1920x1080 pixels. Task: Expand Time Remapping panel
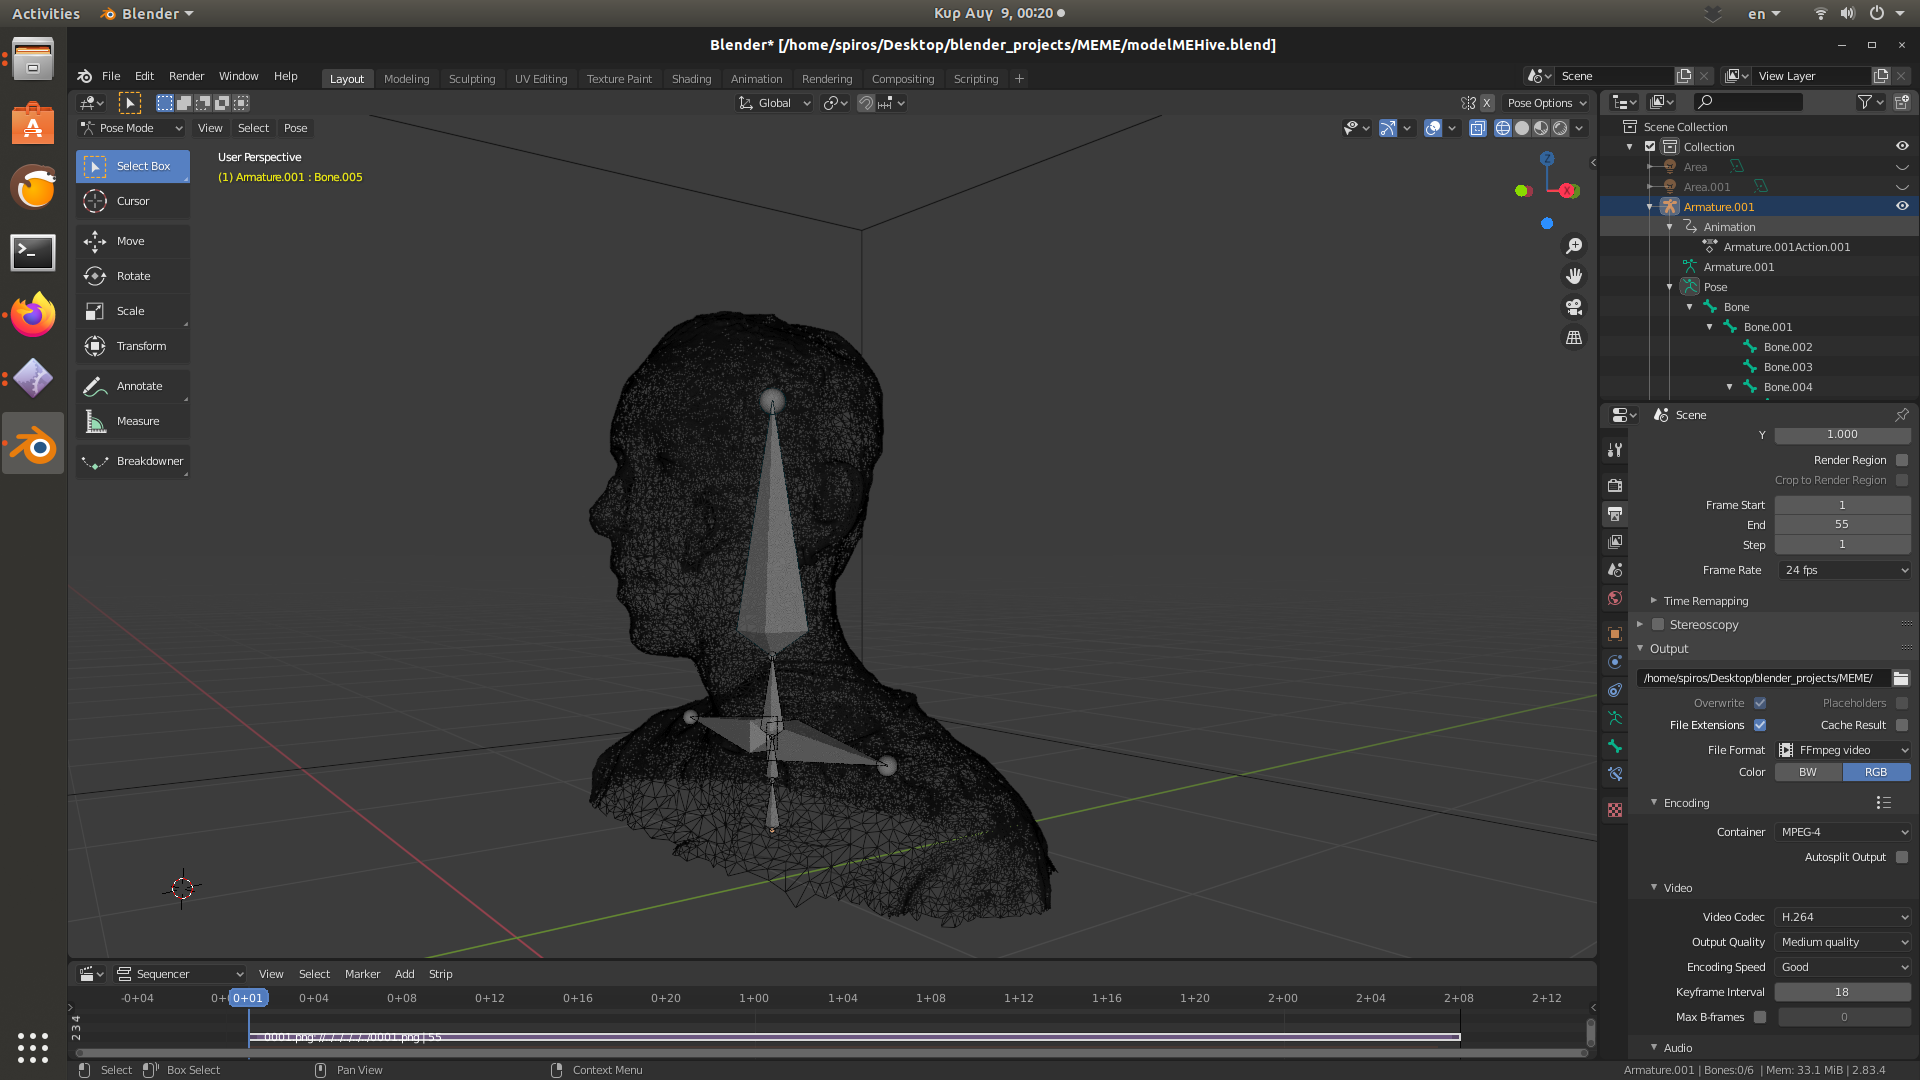coord(1706,601)
